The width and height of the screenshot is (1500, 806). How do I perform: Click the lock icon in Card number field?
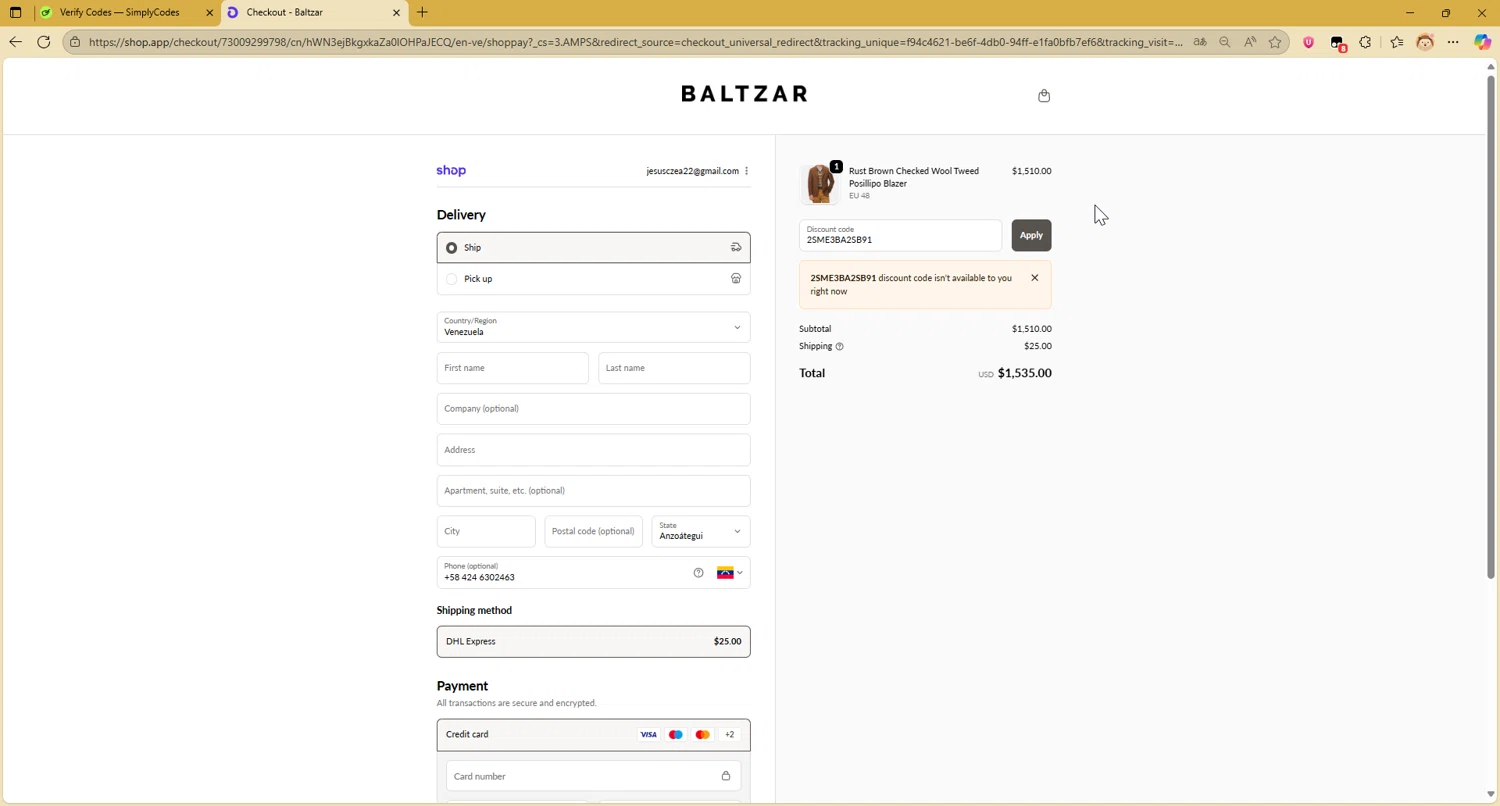(x=726, y=776)
